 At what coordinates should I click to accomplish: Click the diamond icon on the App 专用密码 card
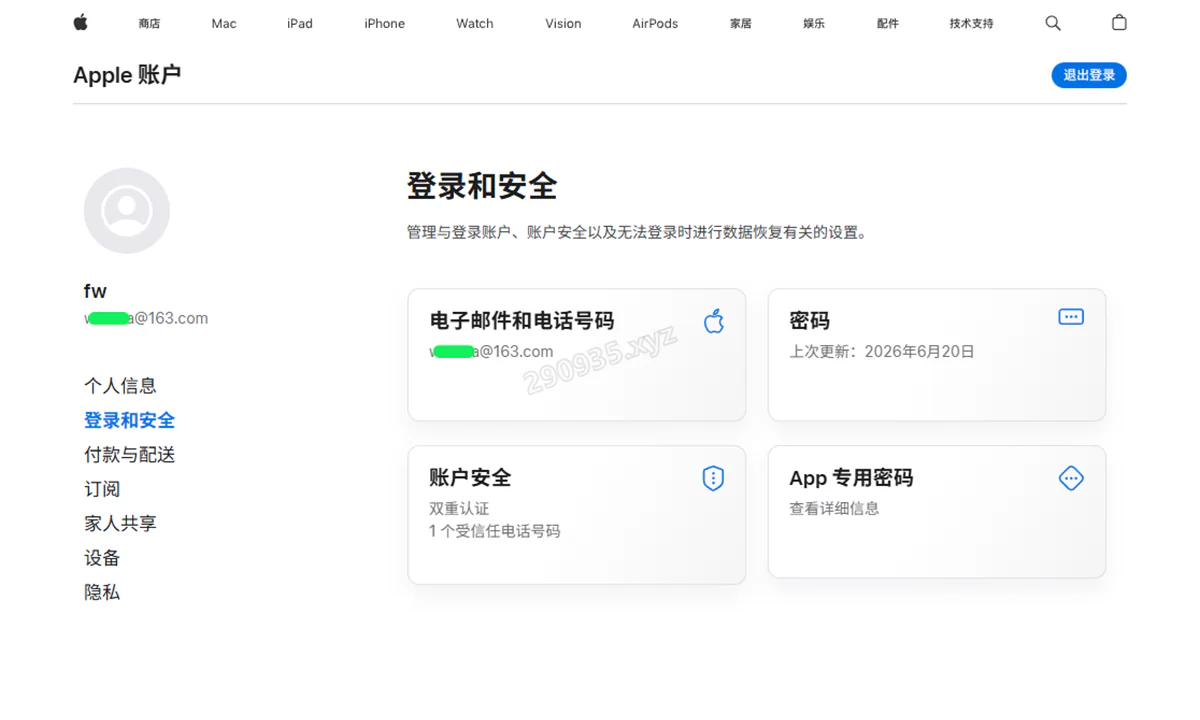[x=1071, y=478]
